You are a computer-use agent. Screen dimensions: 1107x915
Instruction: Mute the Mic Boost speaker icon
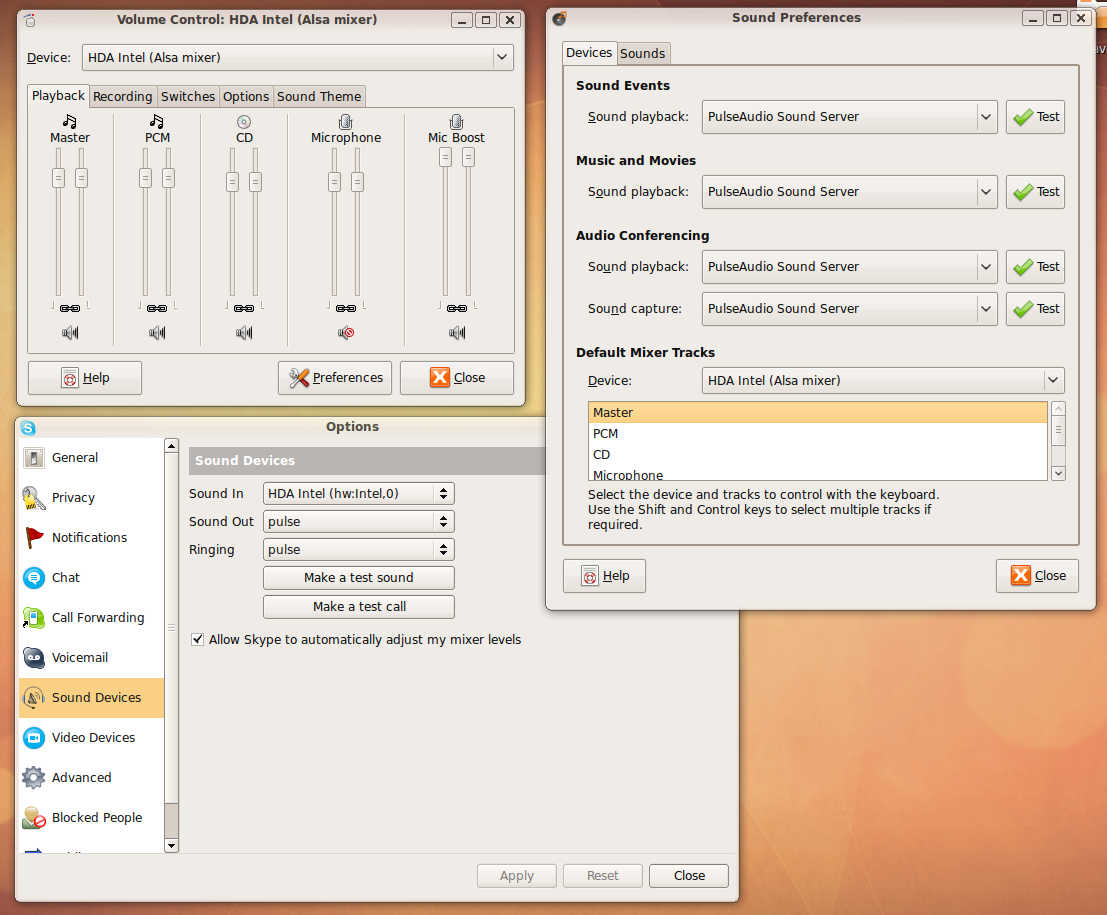[x=457, y=333]
